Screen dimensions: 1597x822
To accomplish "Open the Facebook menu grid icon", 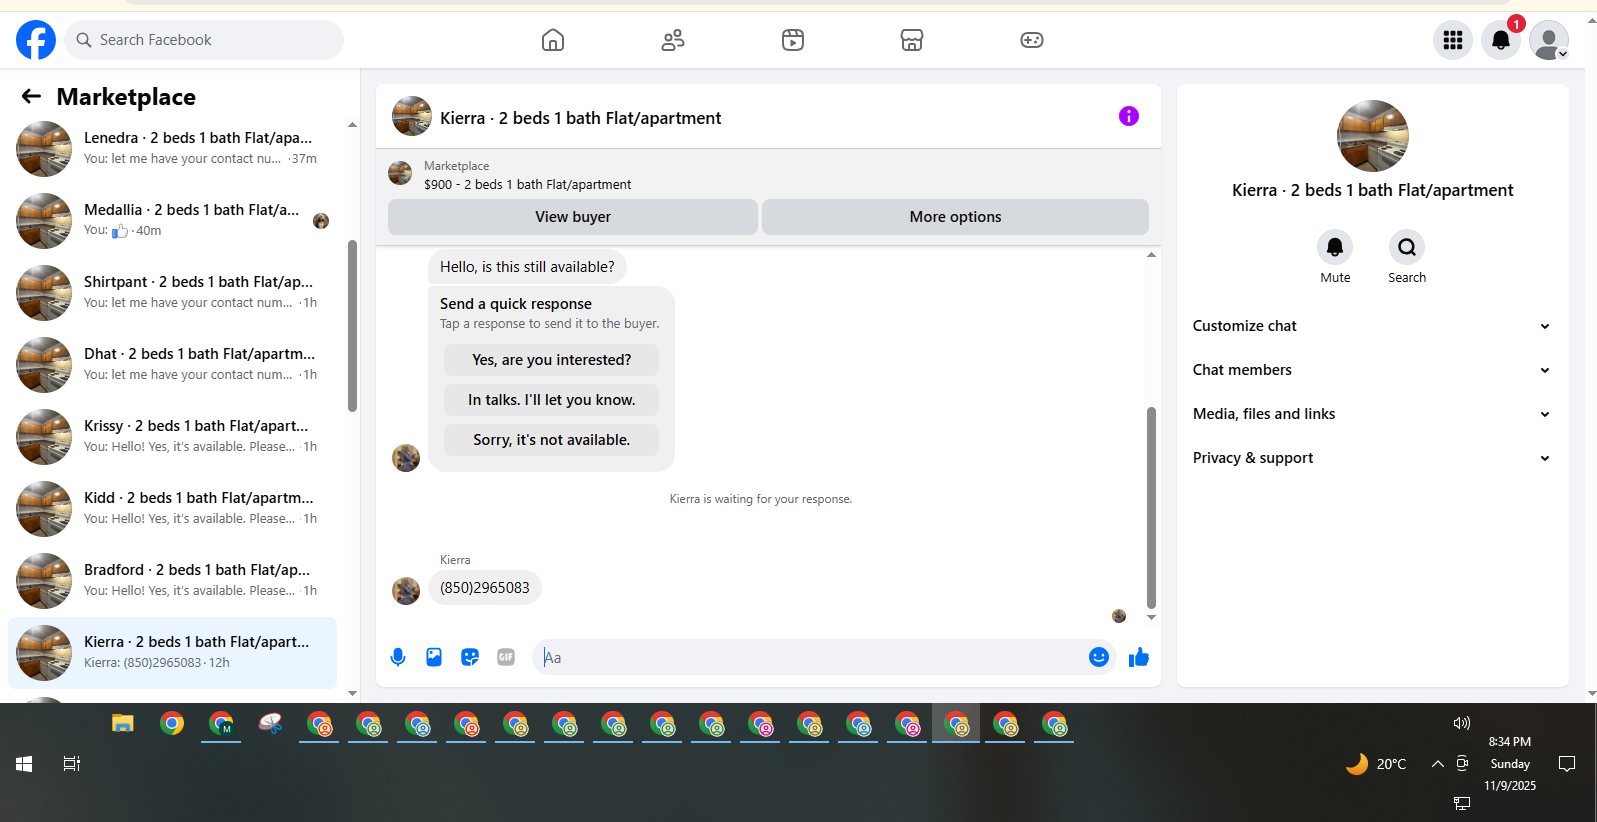I will [1453, 40].
